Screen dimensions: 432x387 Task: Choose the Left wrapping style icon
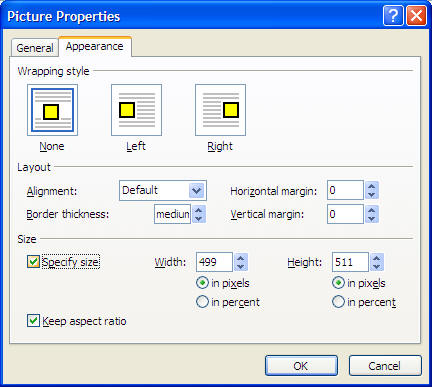tap(136, 110)
